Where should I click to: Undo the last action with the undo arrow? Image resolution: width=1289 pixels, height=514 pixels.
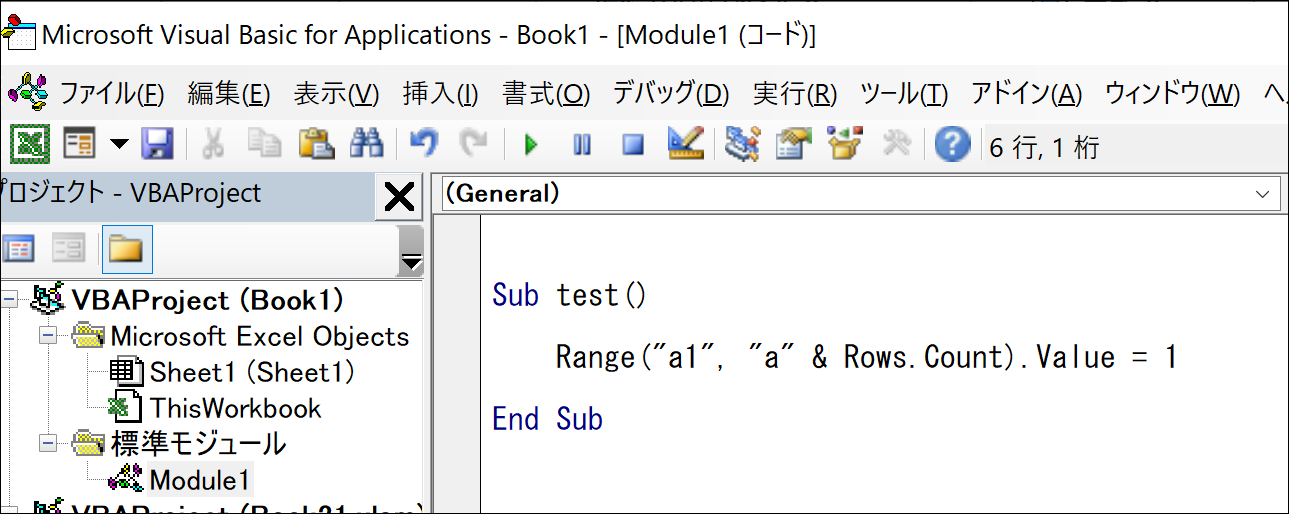coord(424,145)
